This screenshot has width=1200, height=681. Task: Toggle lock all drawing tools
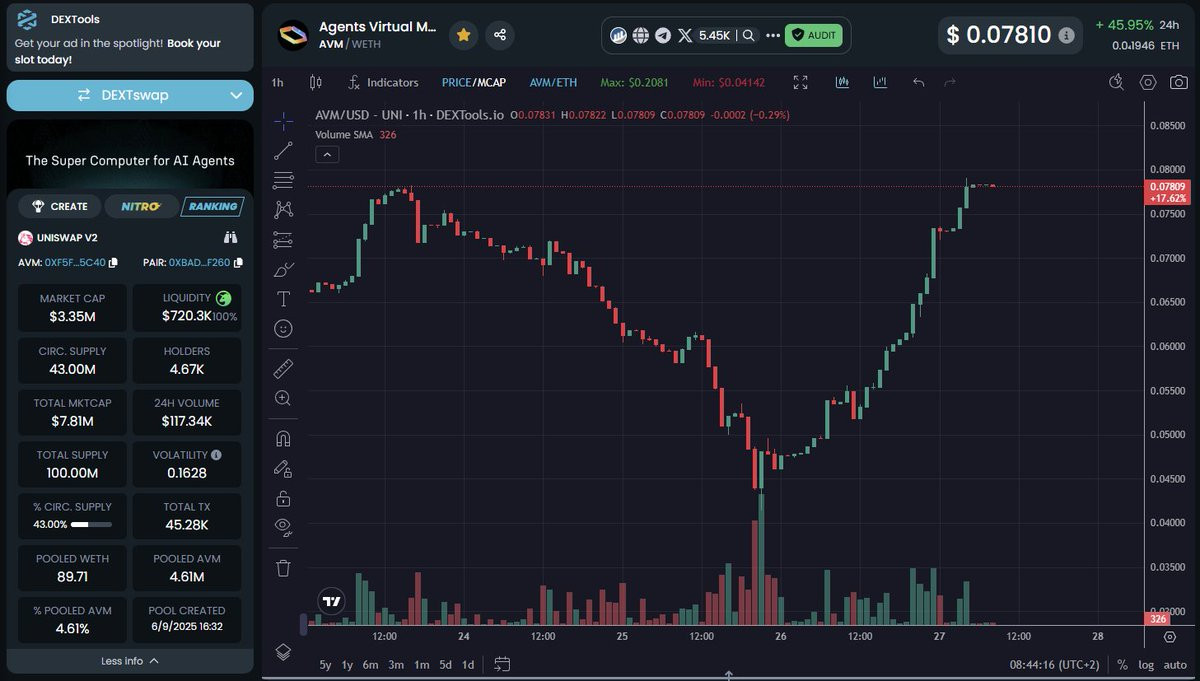coord(283,498)
